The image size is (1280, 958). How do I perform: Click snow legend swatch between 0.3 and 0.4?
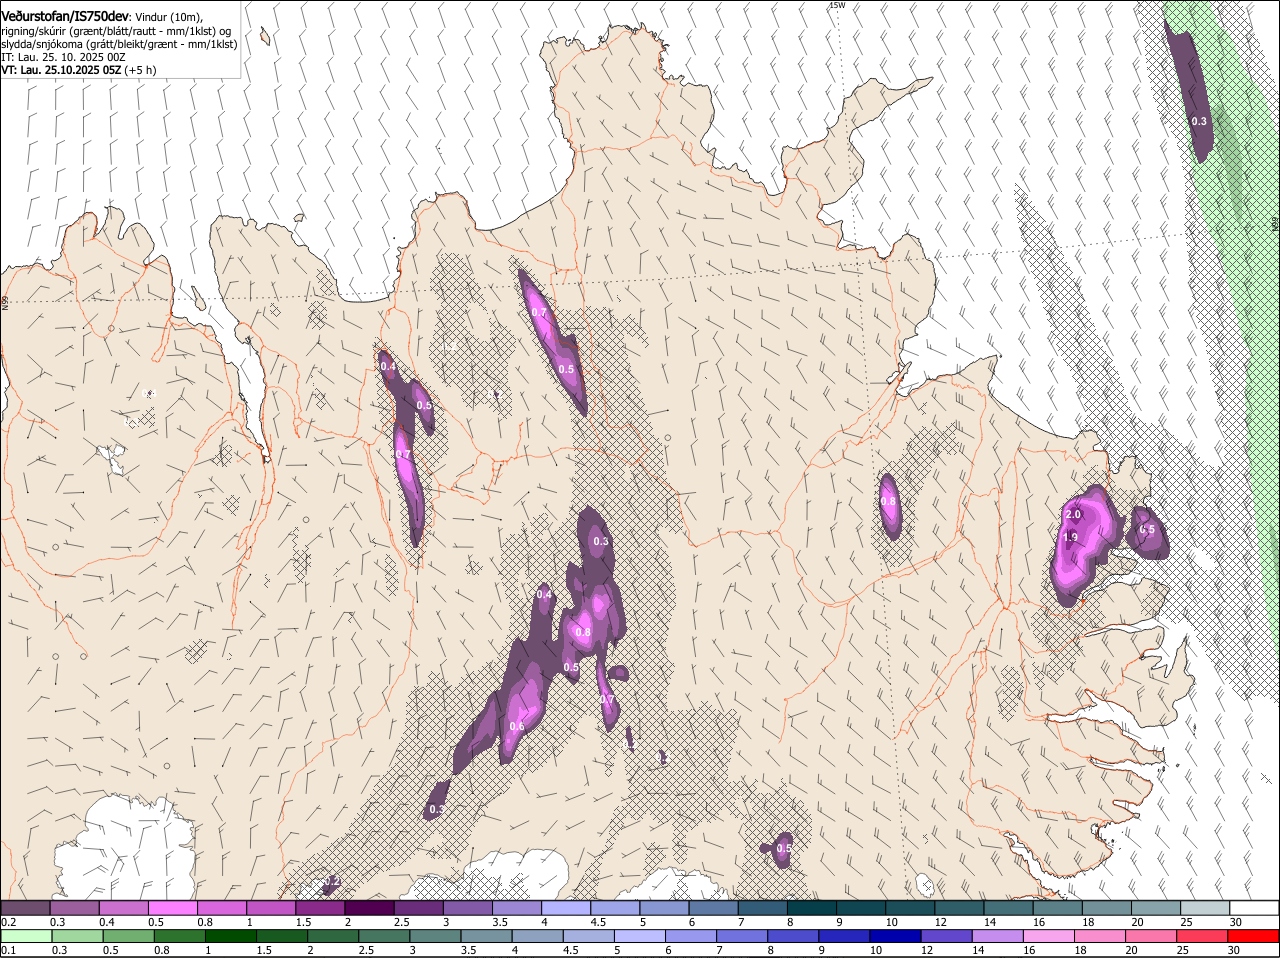coord(75,908)
